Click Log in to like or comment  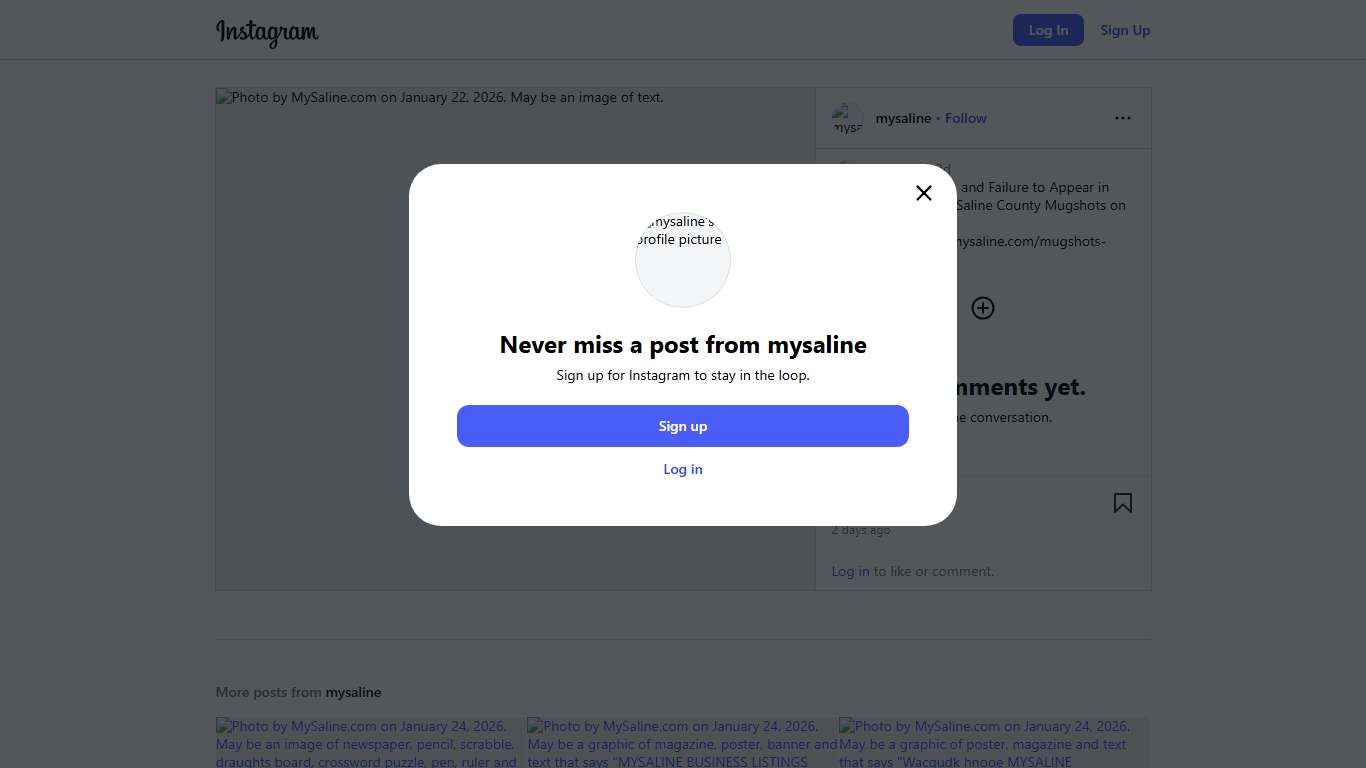click(x=850, y=571)
